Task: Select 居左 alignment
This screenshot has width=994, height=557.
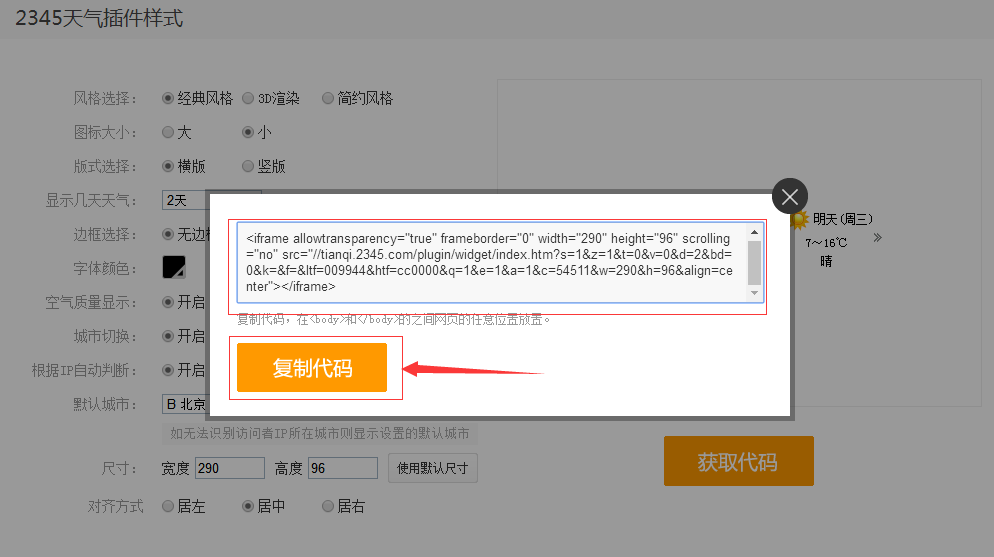Action: pos(168,506)
